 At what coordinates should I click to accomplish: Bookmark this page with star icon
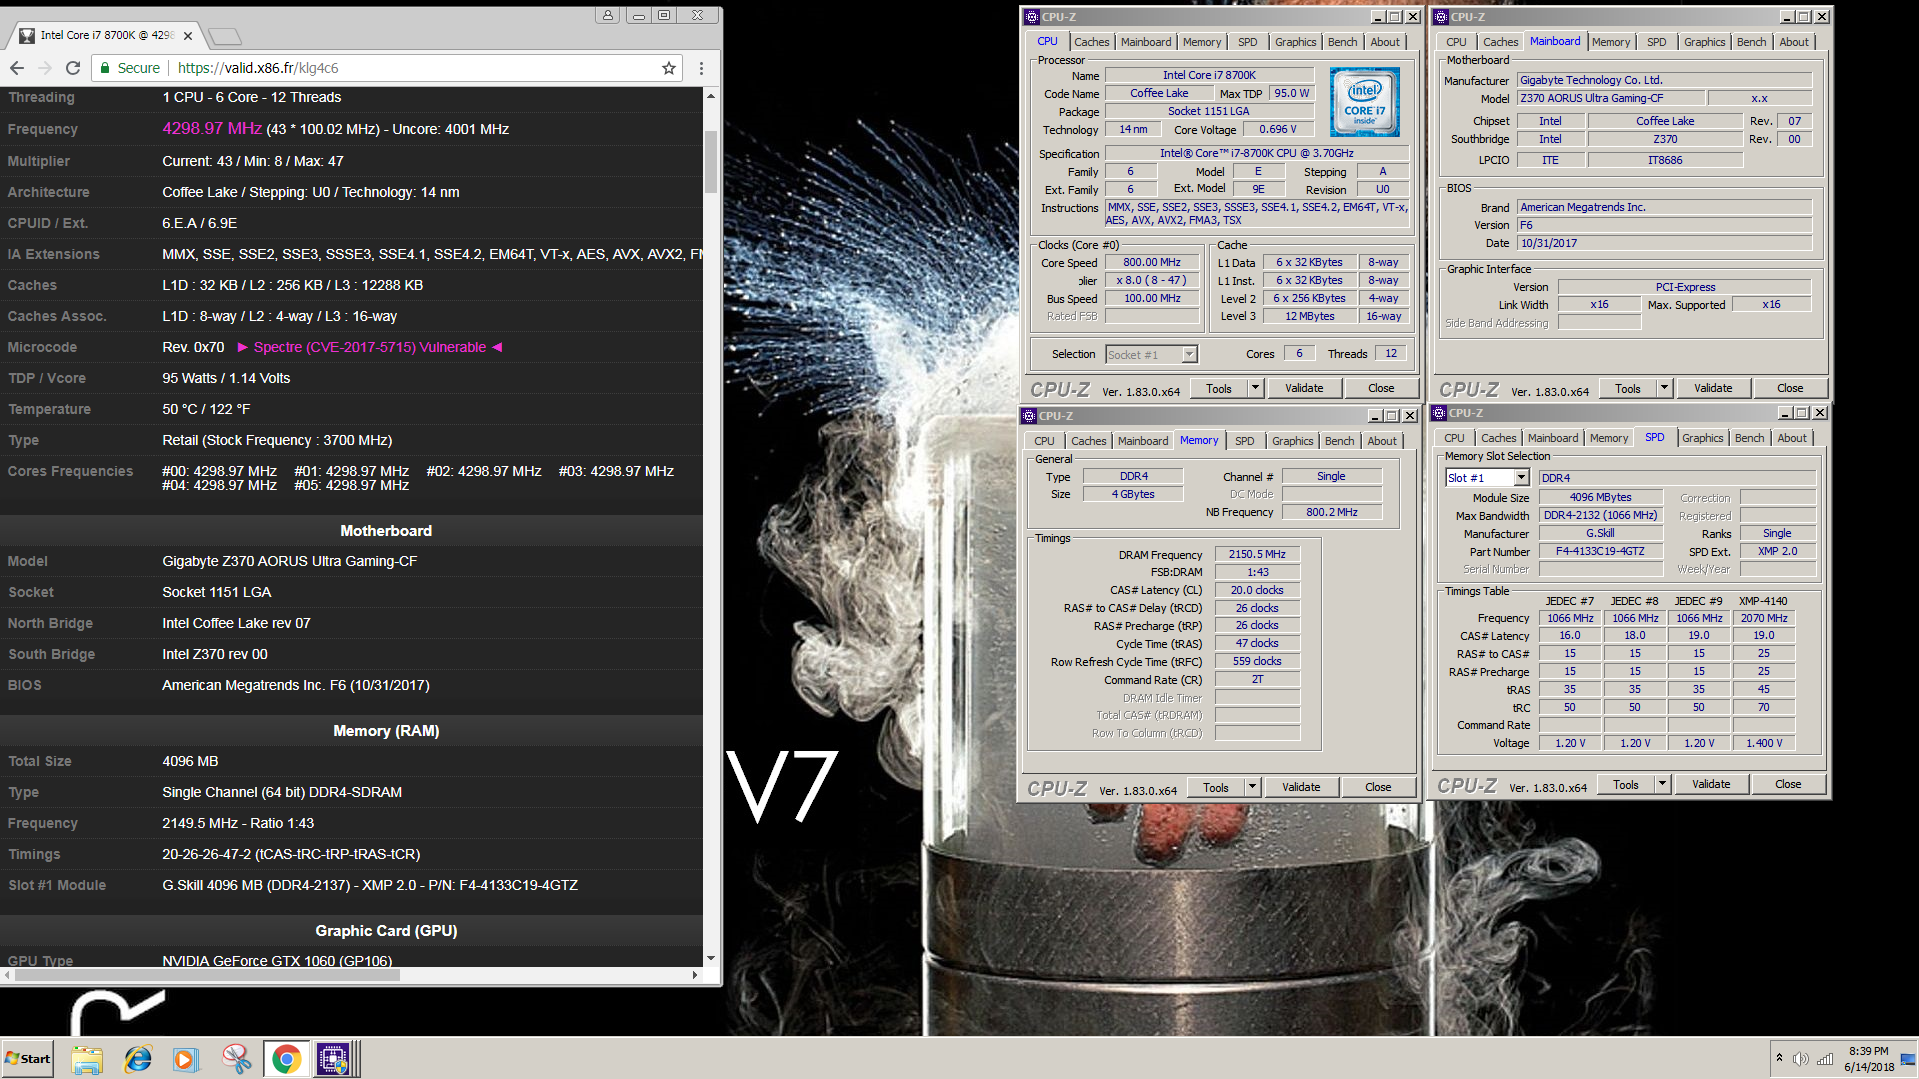tap(669, 68)
